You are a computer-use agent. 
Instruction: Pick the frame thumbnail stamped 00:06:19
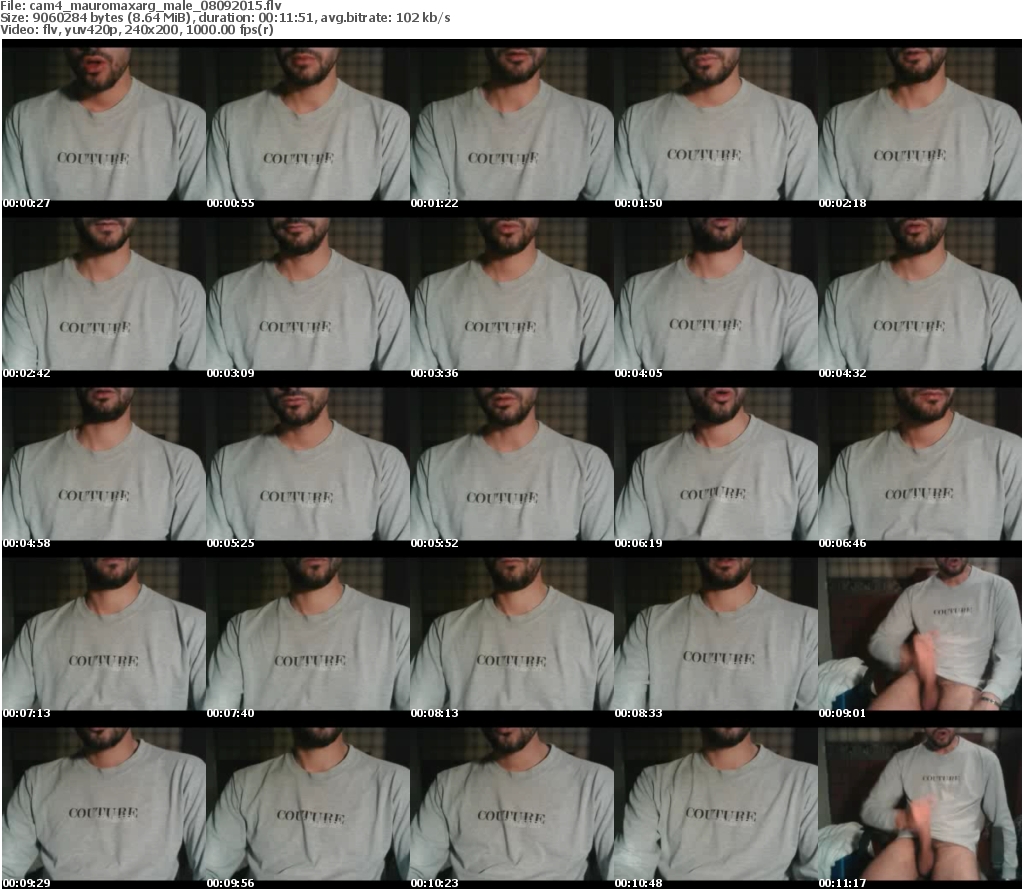716,464
